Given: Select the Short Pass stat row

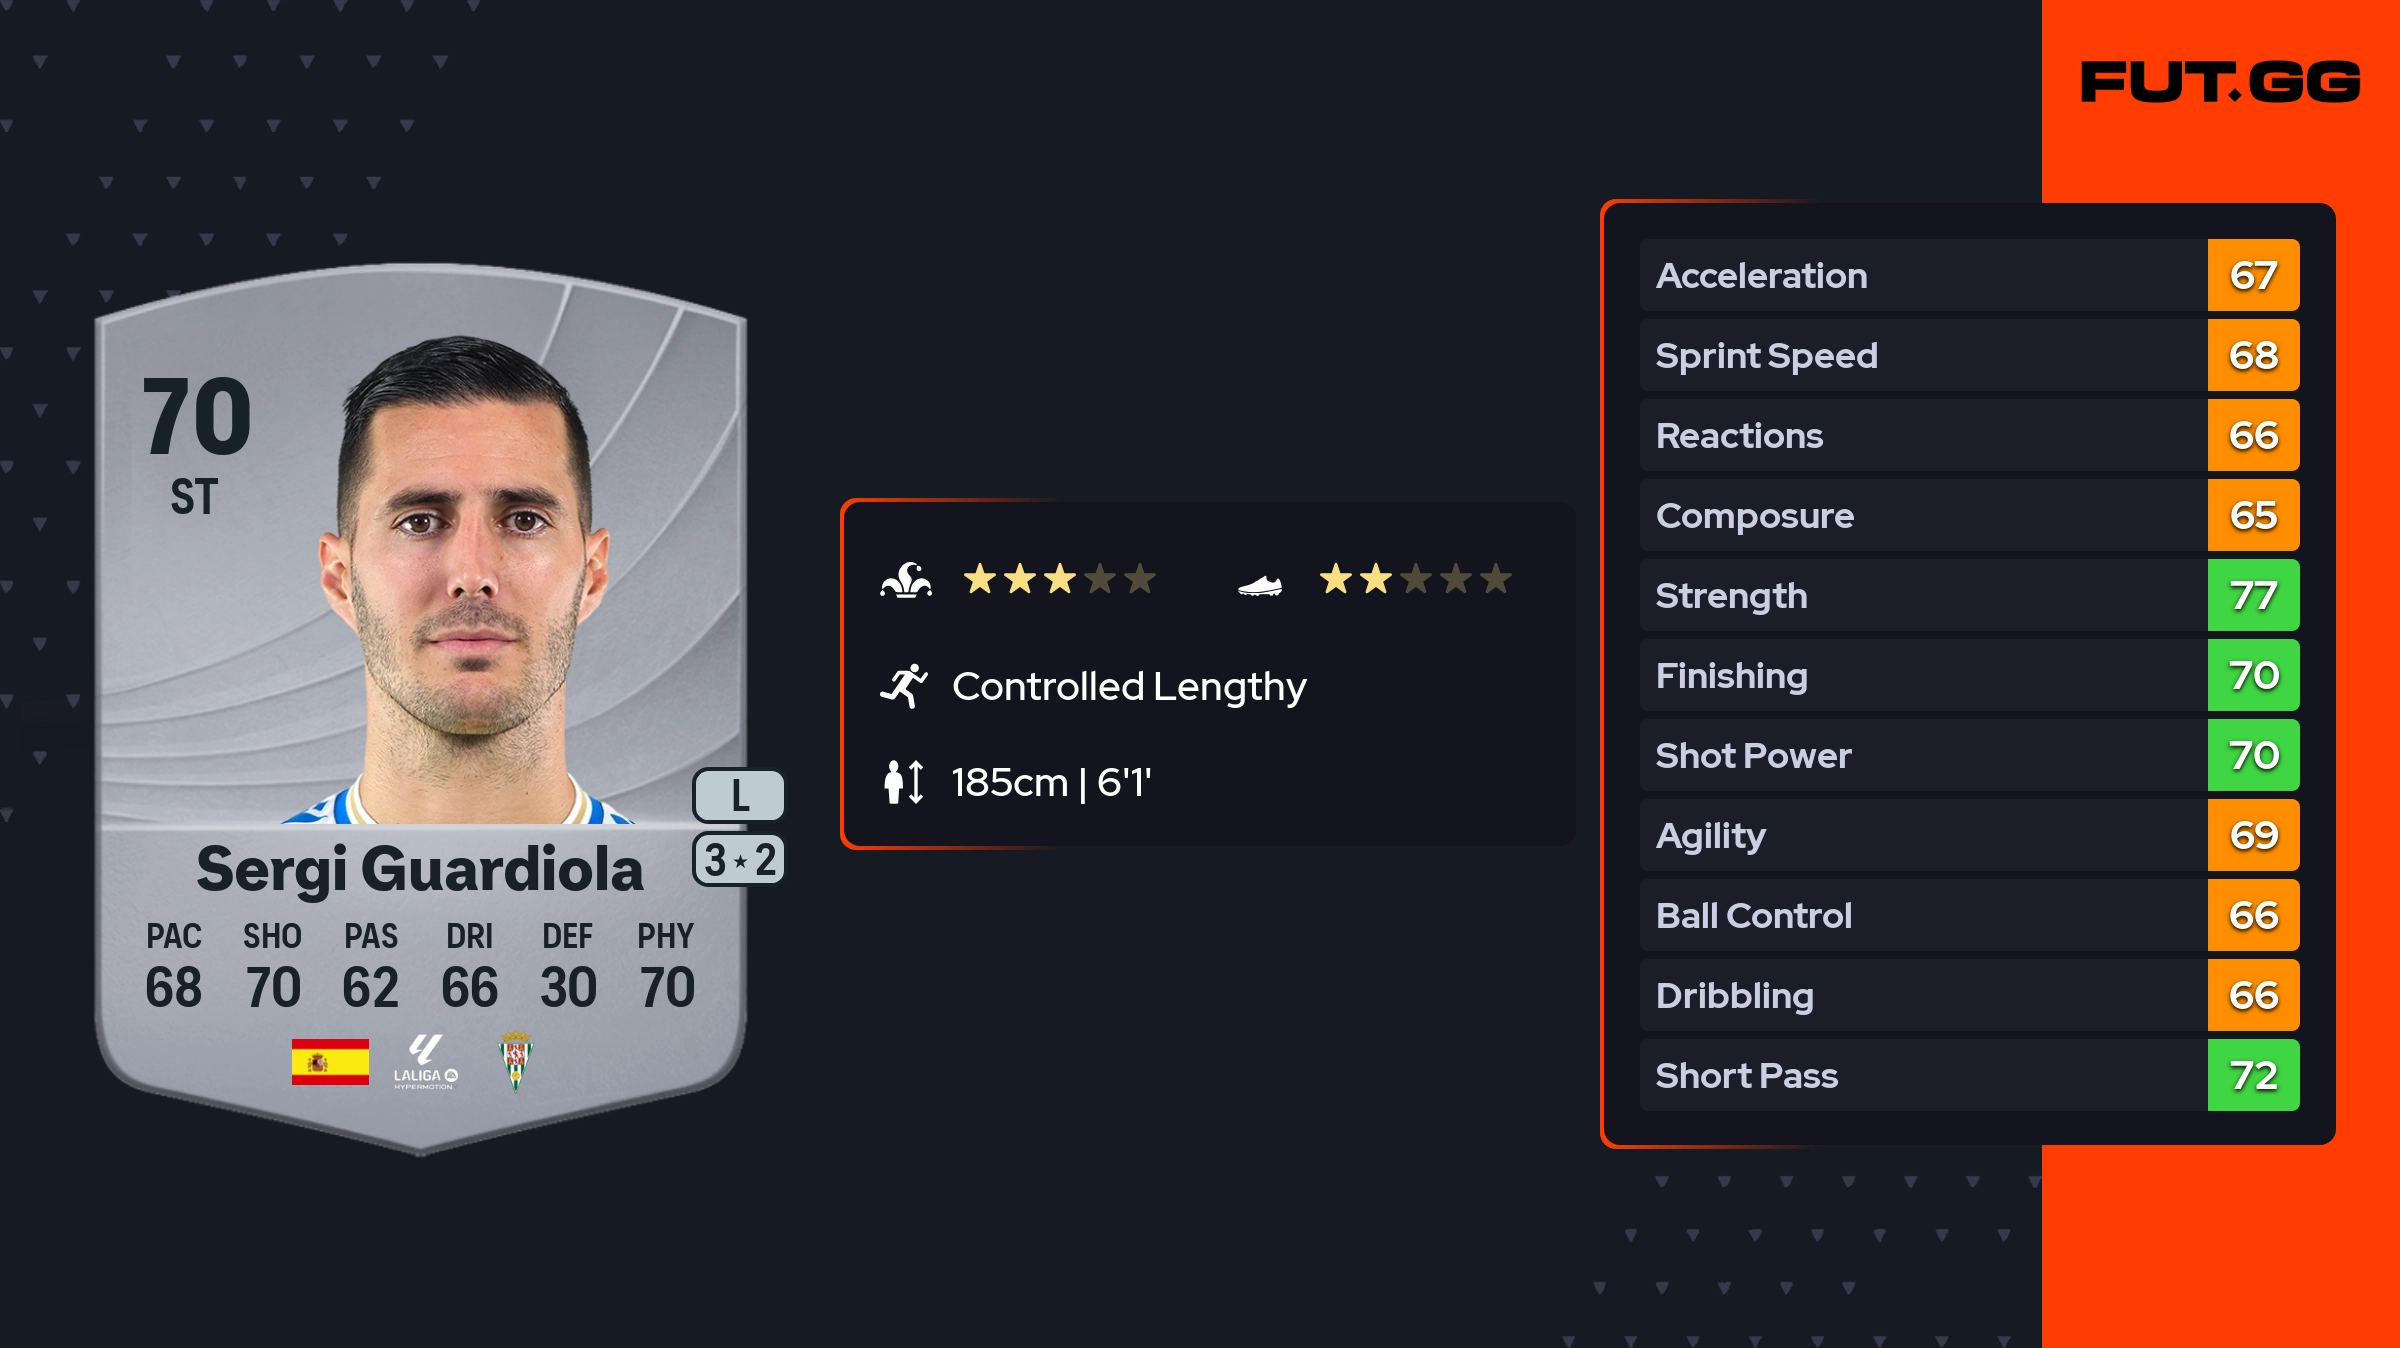Looking at the screenshot, I should (x=1922, y=1076).
